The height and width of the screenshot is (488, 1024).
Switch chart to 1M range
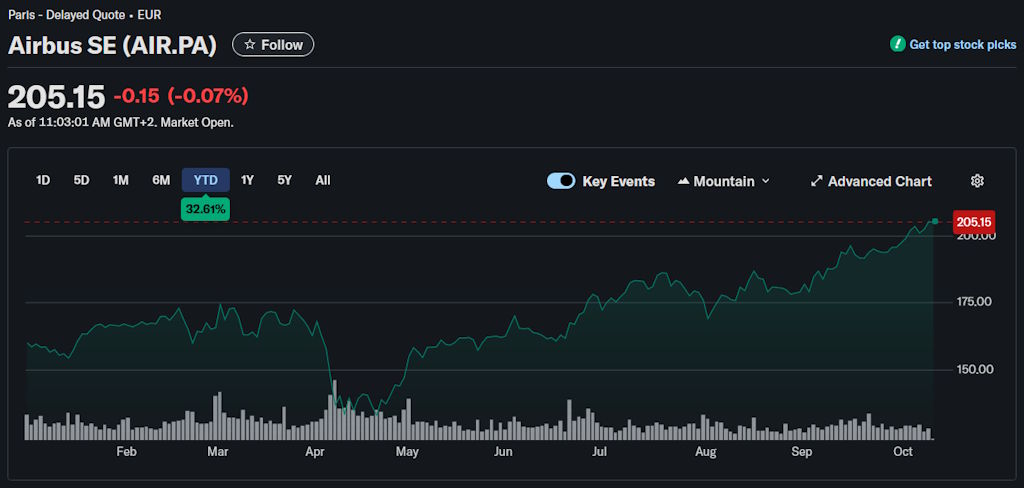(121, 180)
